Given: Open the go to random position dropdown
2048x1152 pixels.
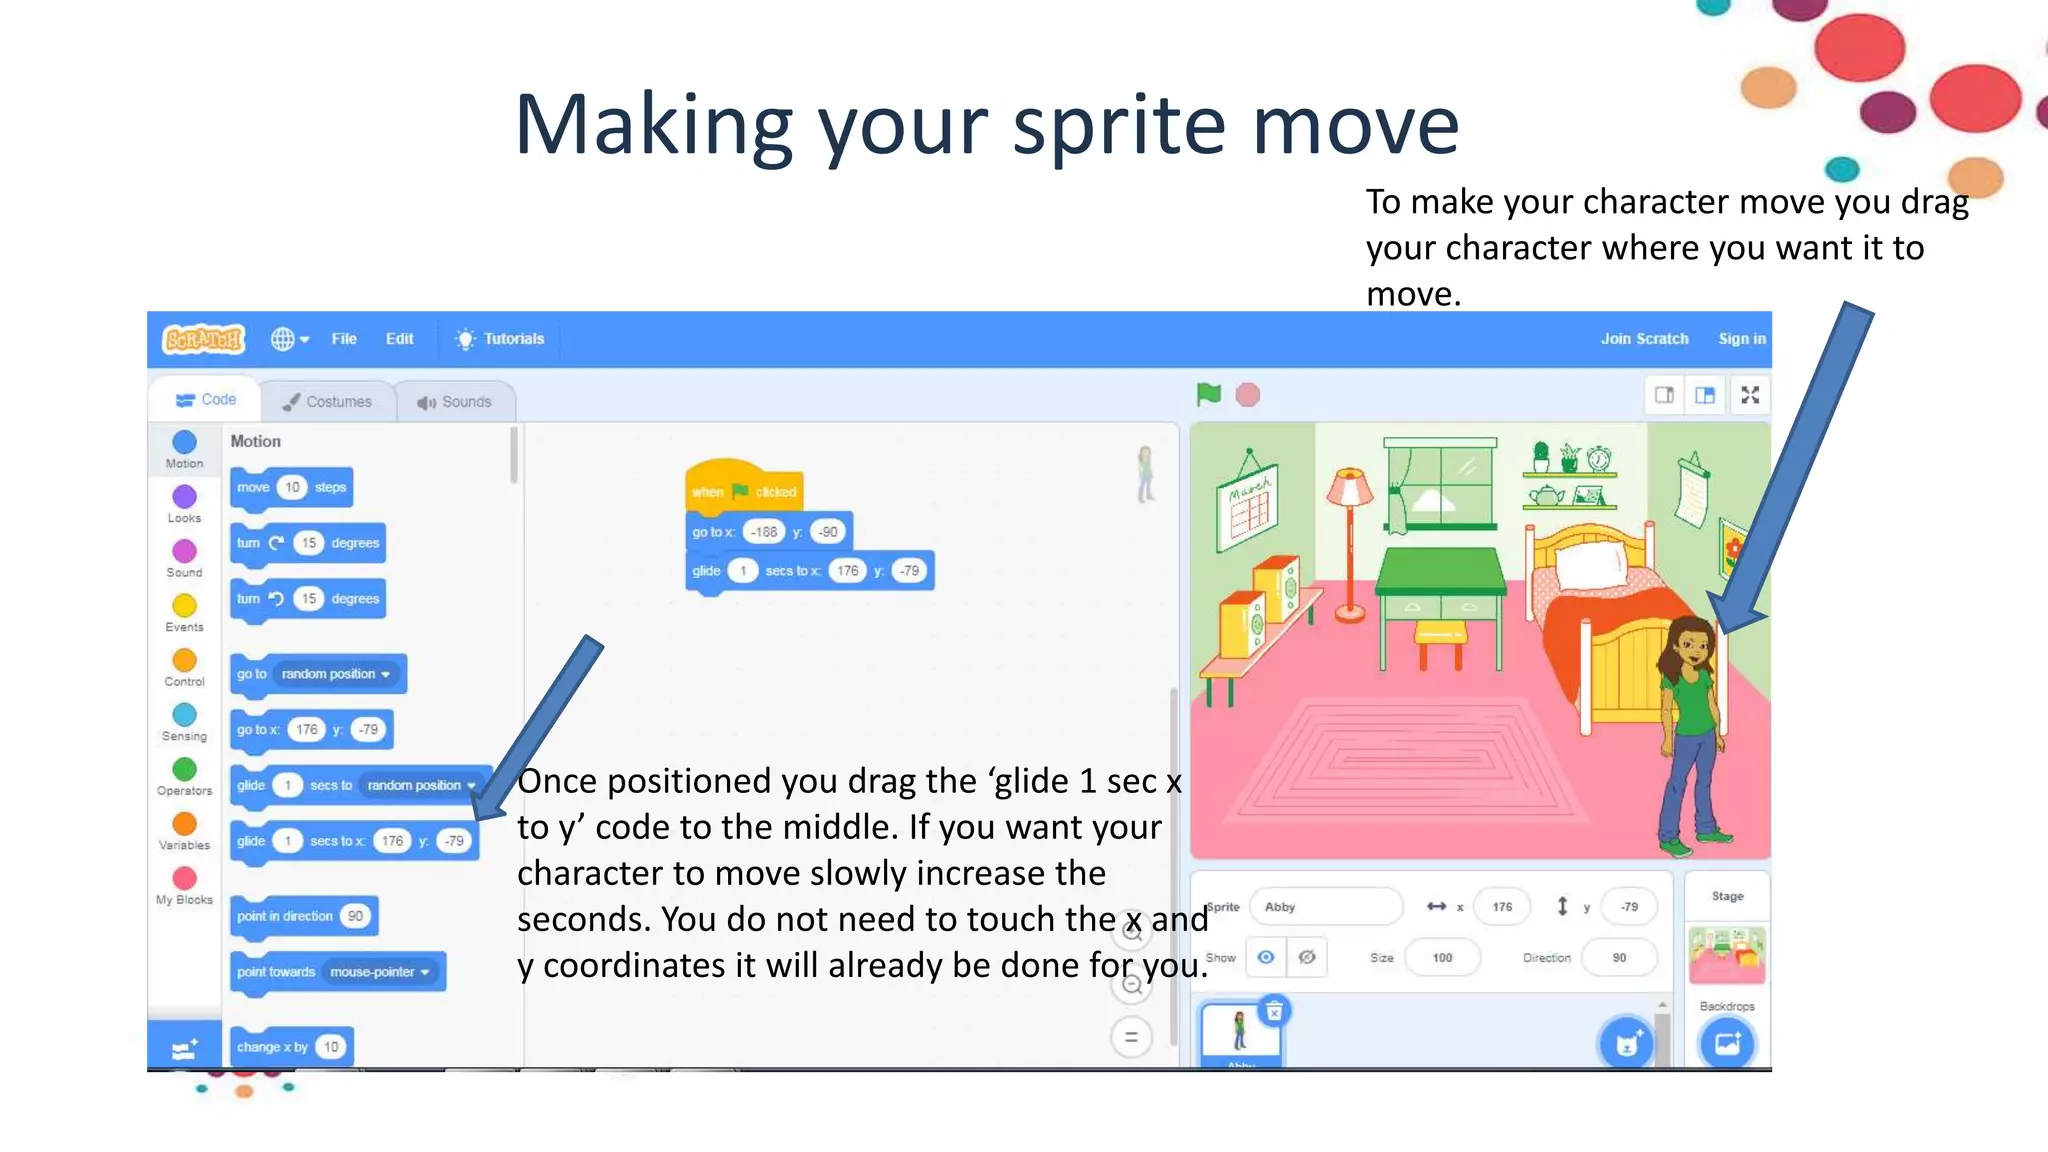Looking at the screenshot, I should tap(335, 674).
